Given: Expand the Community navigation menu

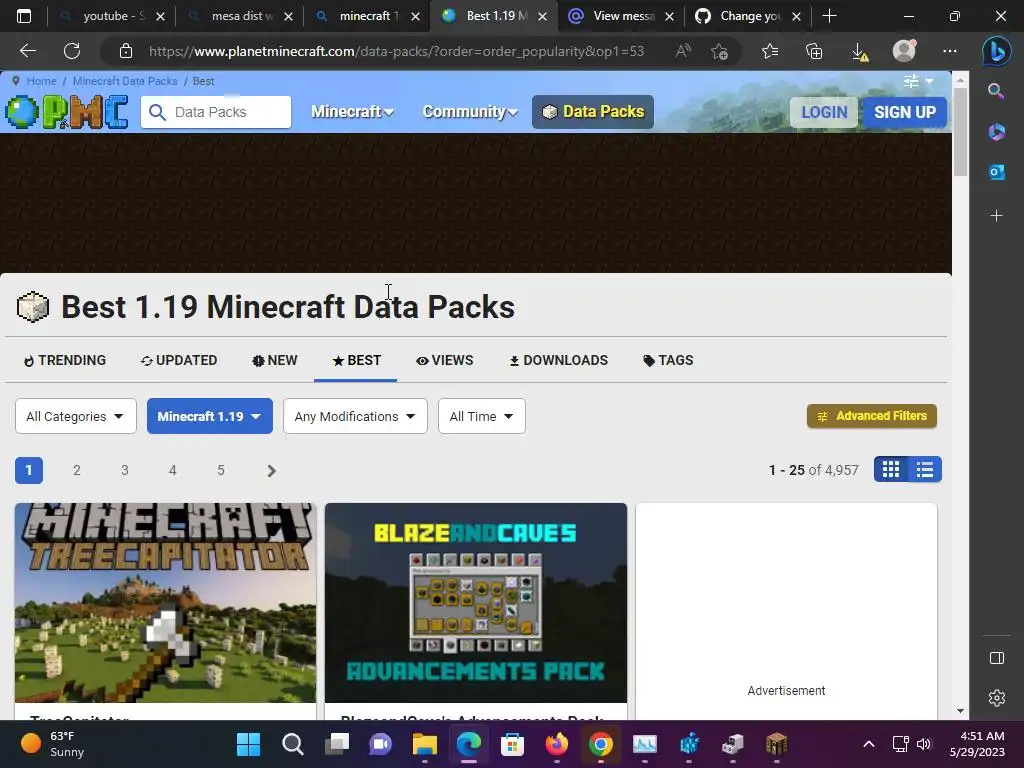Looking at the screenshot, I should tap(470, 112).
